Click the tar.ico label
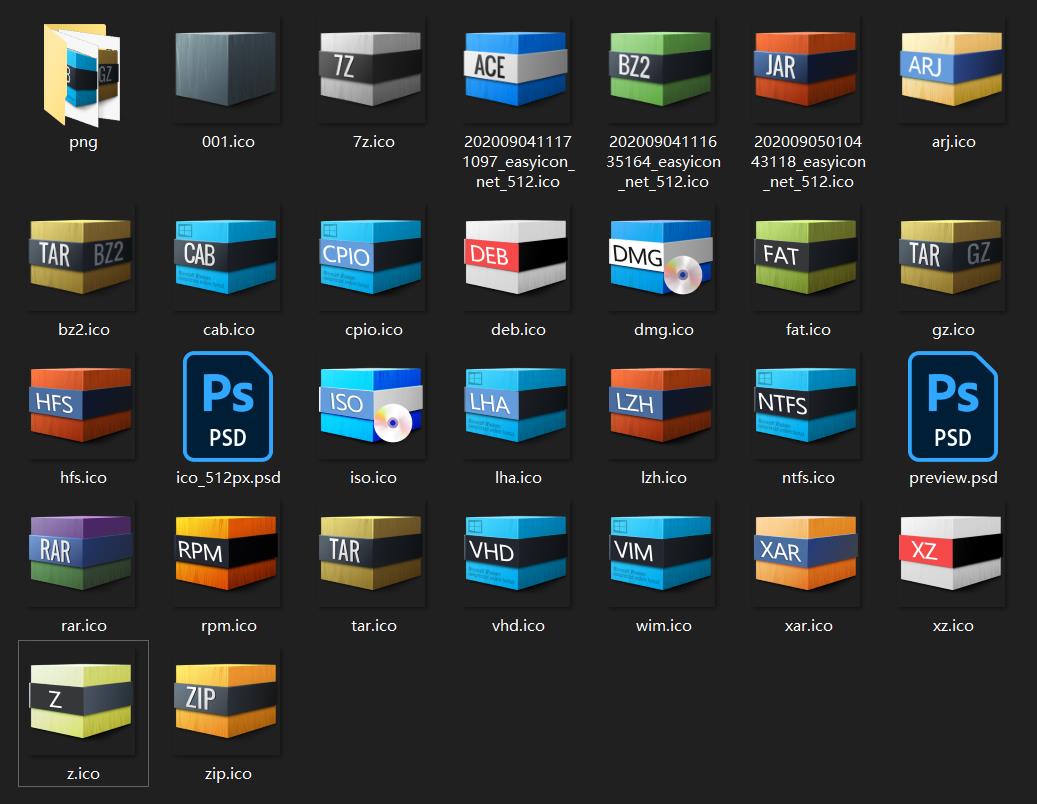 tap(374, 625)
